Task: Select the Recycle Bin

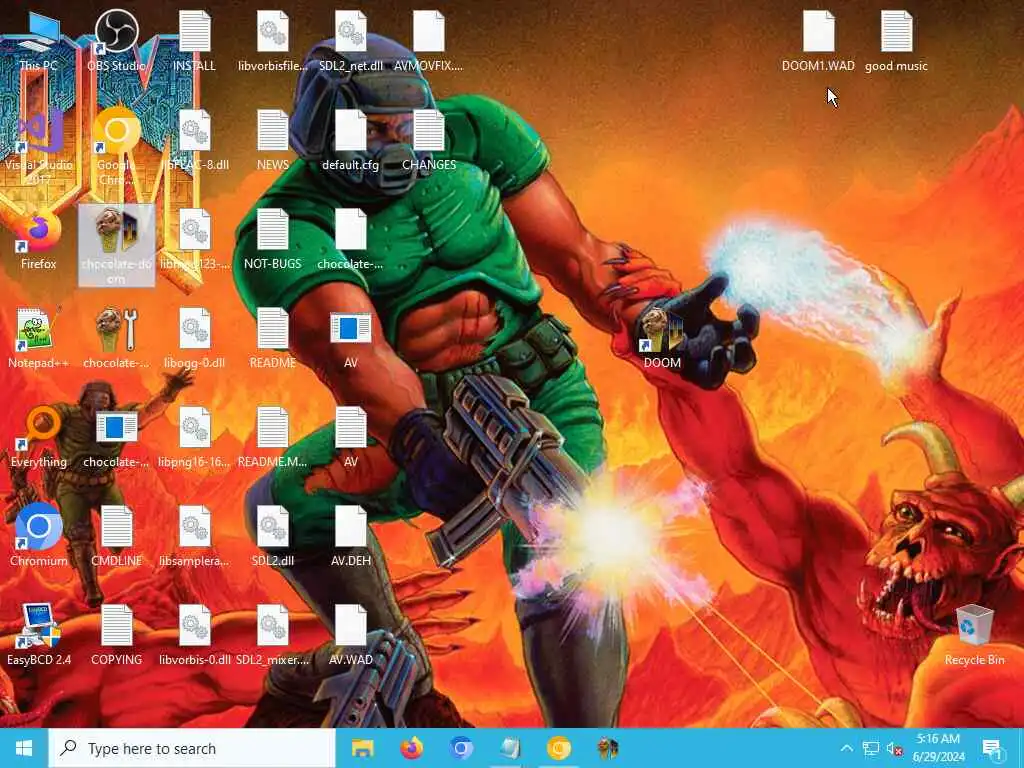Action: (974, 635)
